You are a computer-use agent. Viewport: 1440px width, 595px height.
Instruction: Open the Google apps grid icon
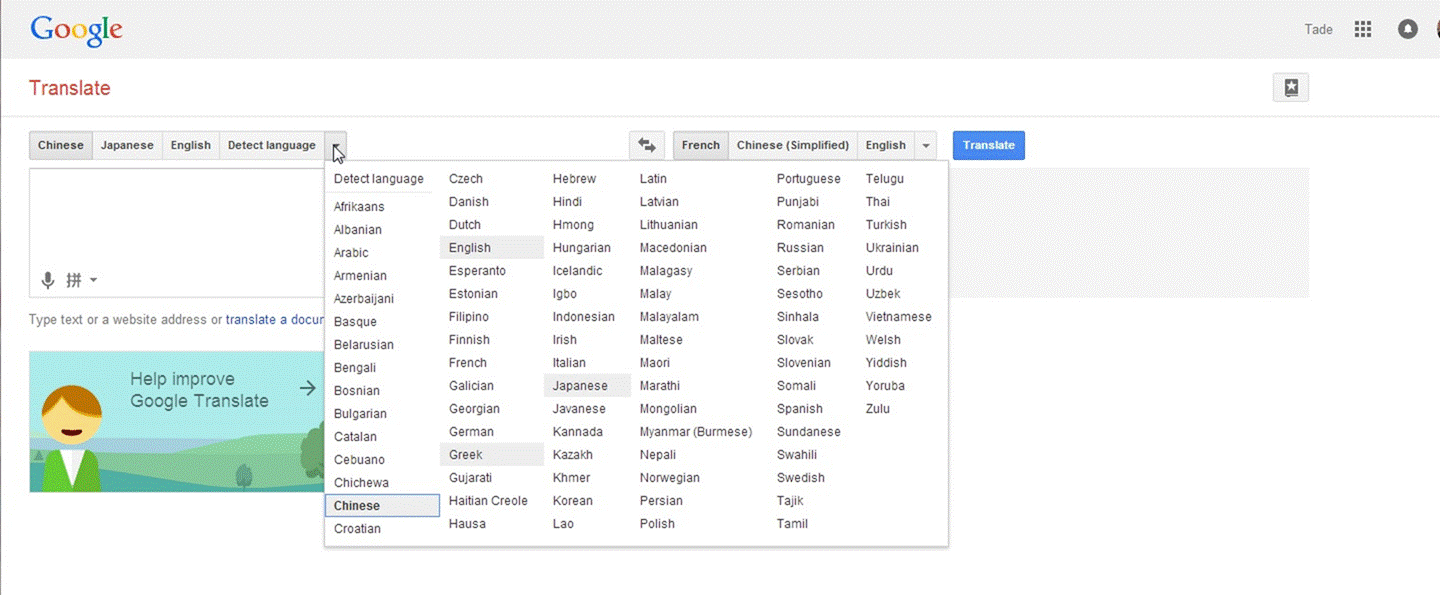1362,29
